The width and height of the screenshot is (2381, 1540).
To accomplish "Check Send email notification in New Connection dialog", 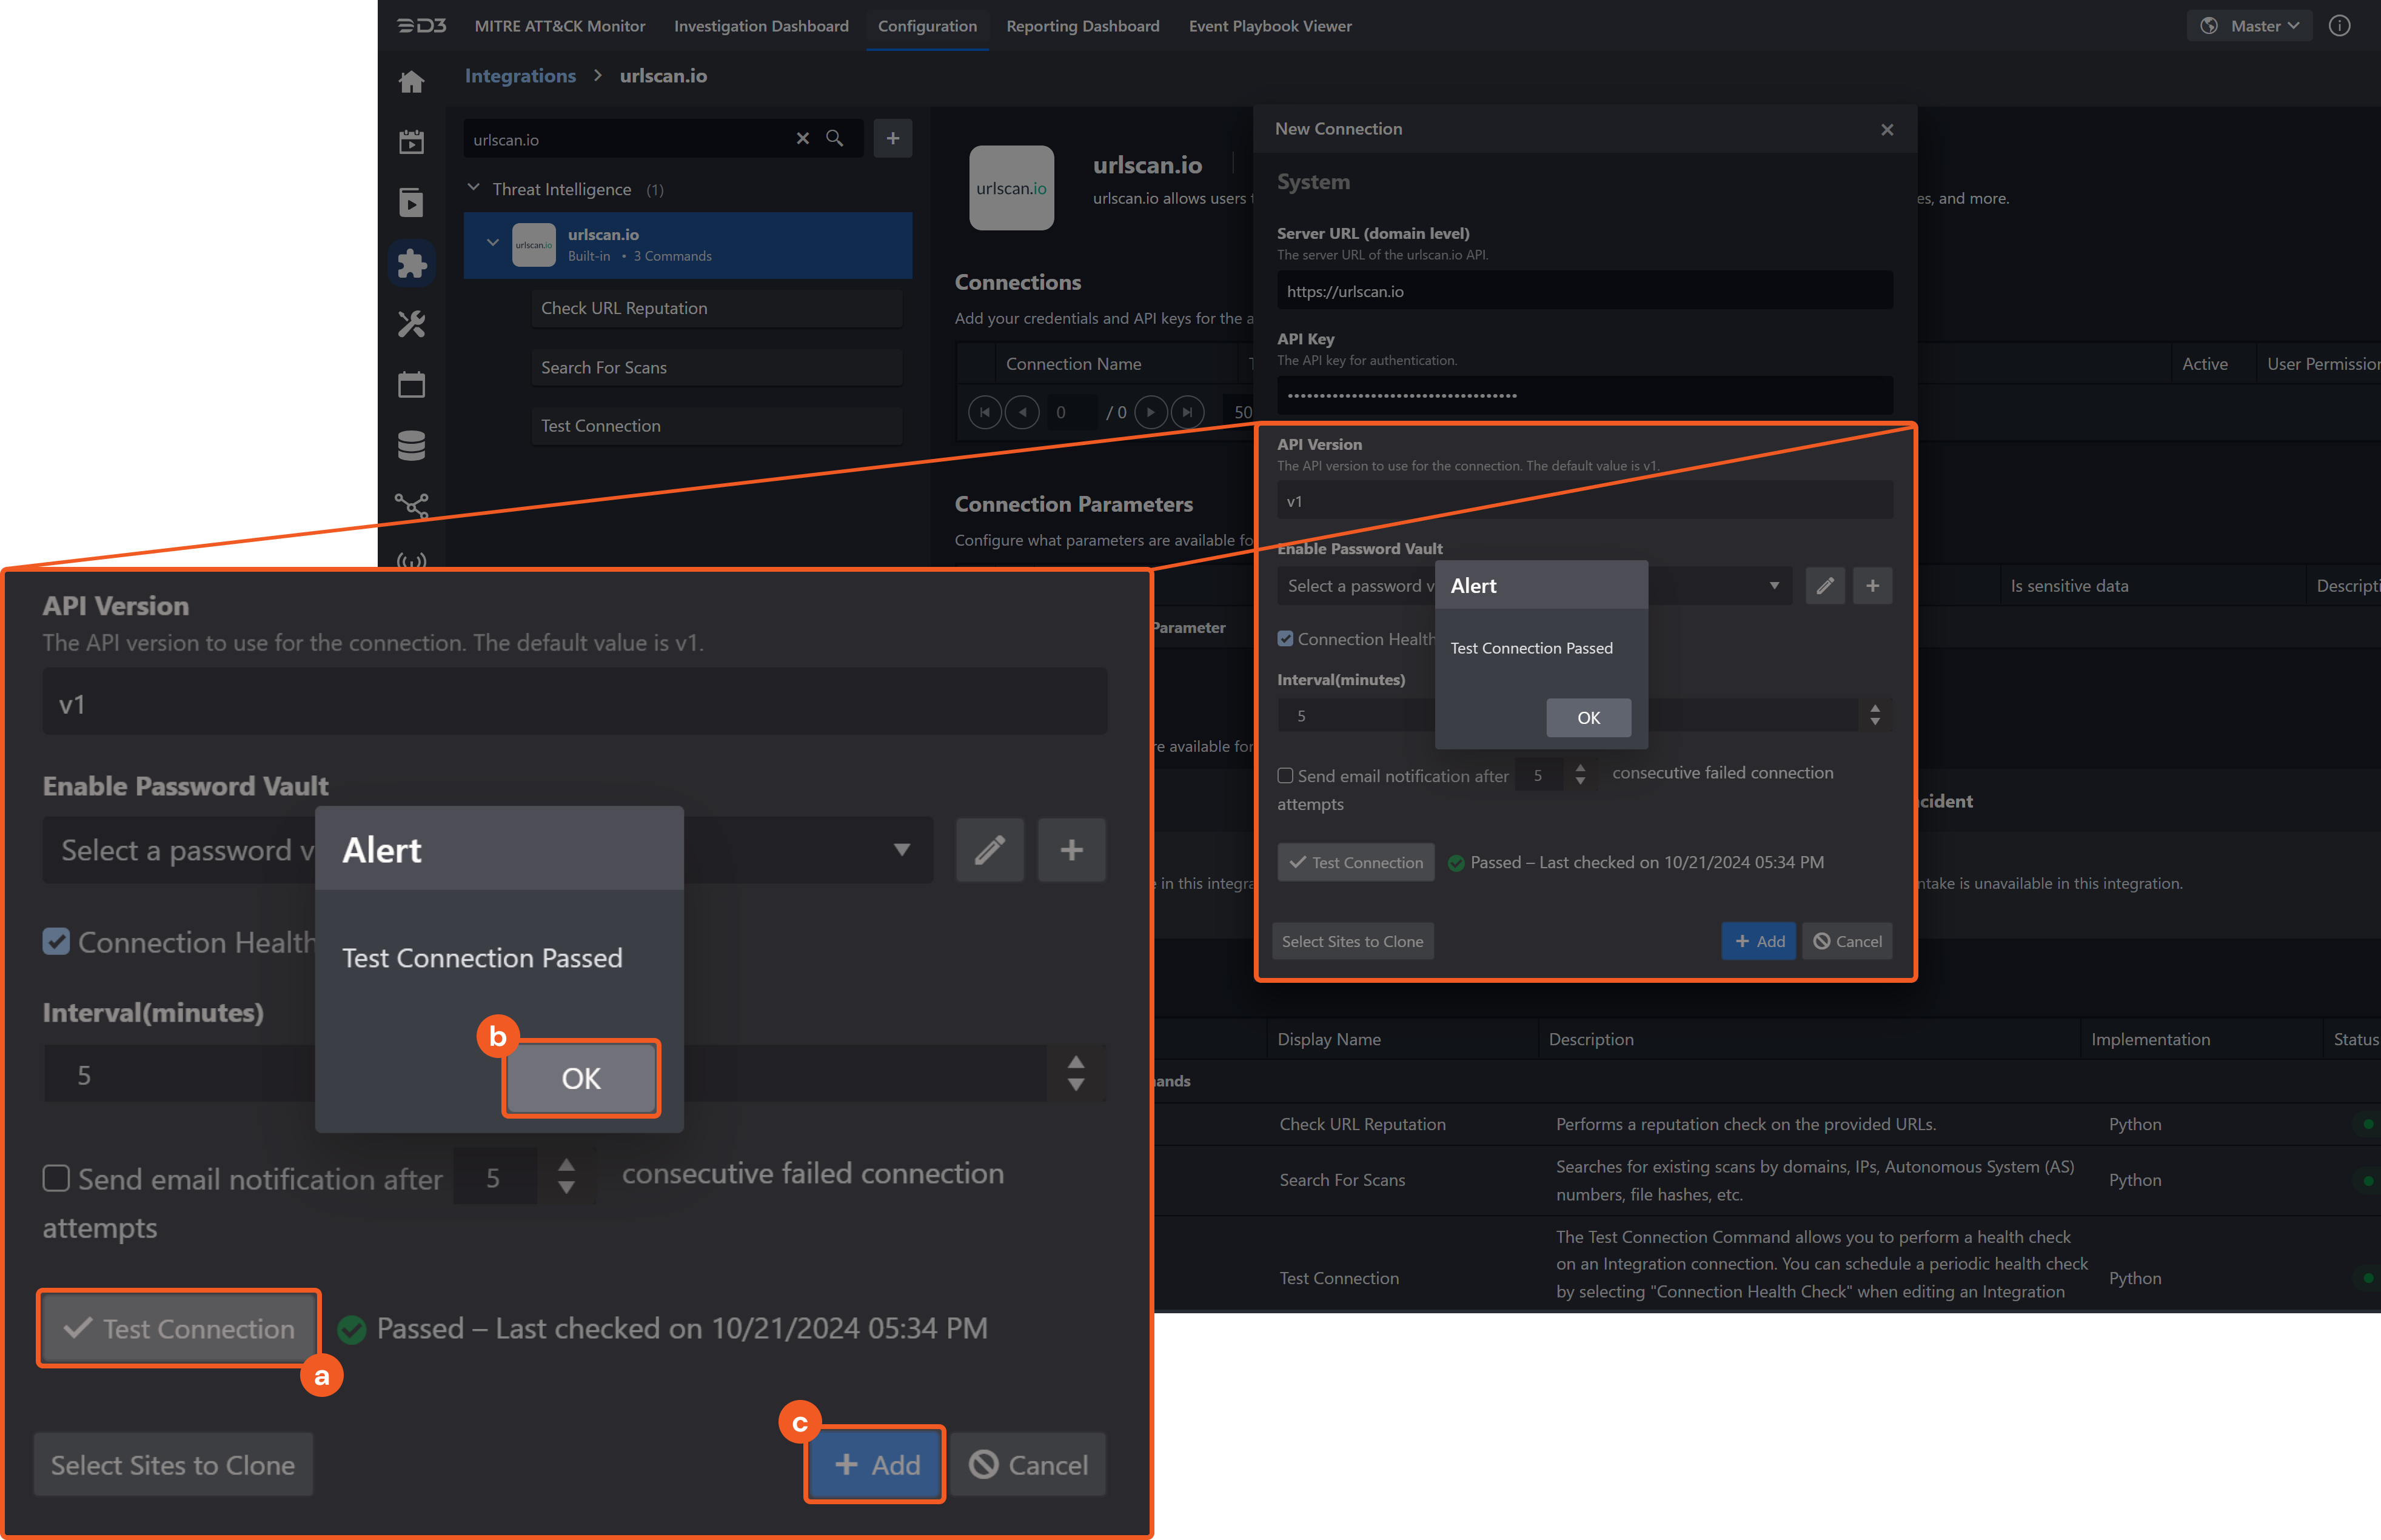I will (x=1285, y=776).
